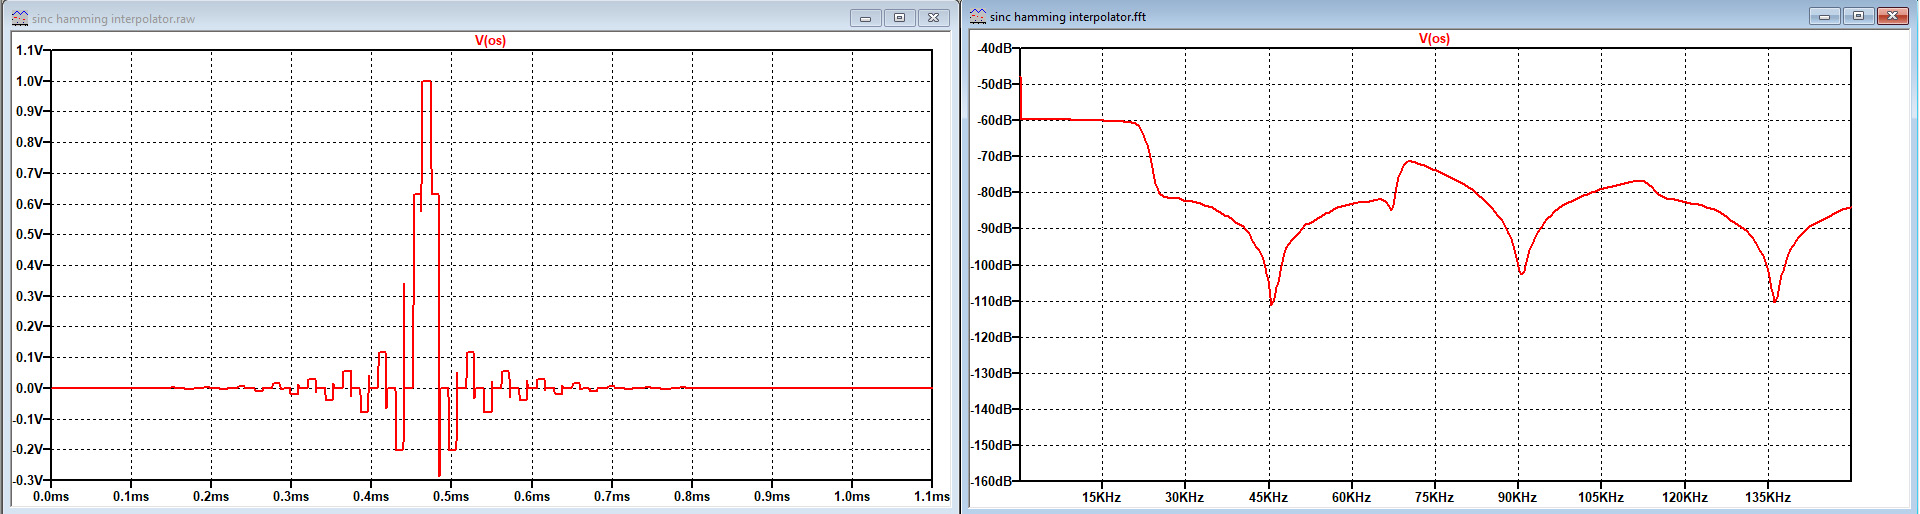Click the FFT notch near 135KHz

(1775, 299)
